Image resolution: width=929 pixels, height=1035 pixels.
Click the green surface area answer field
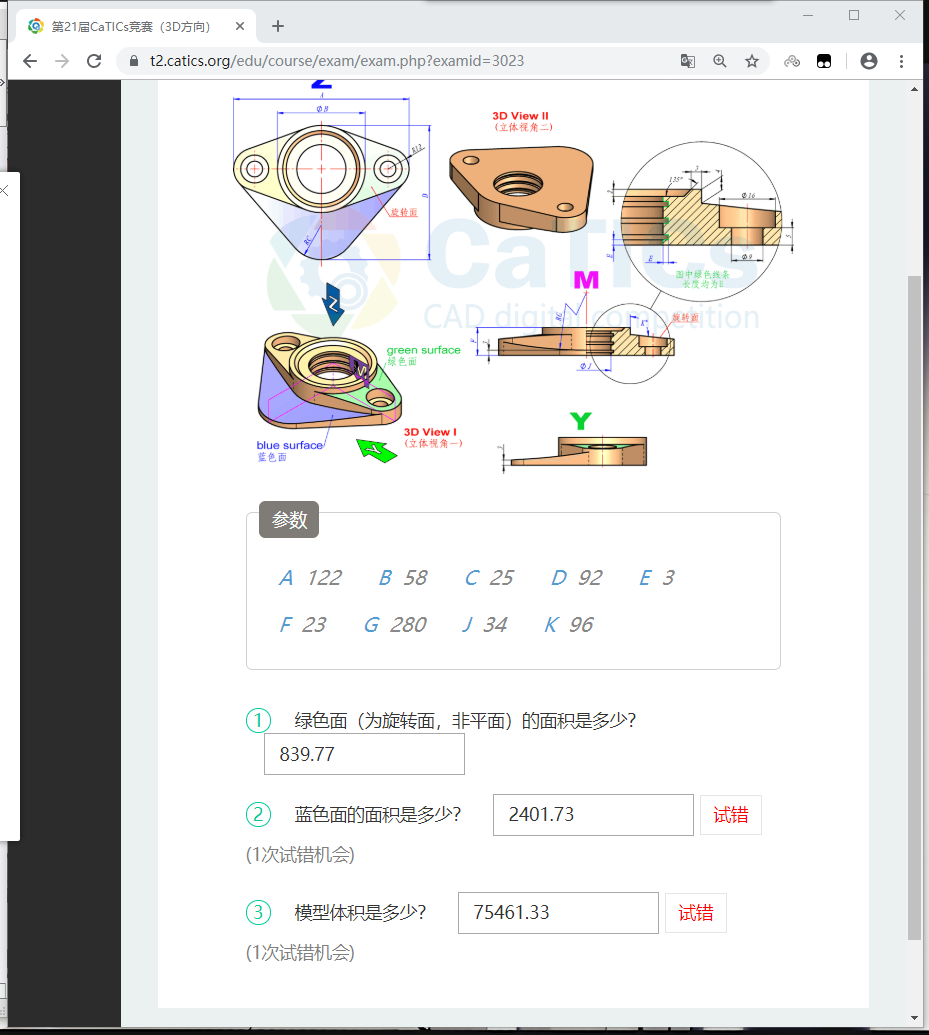click(364, 754)
